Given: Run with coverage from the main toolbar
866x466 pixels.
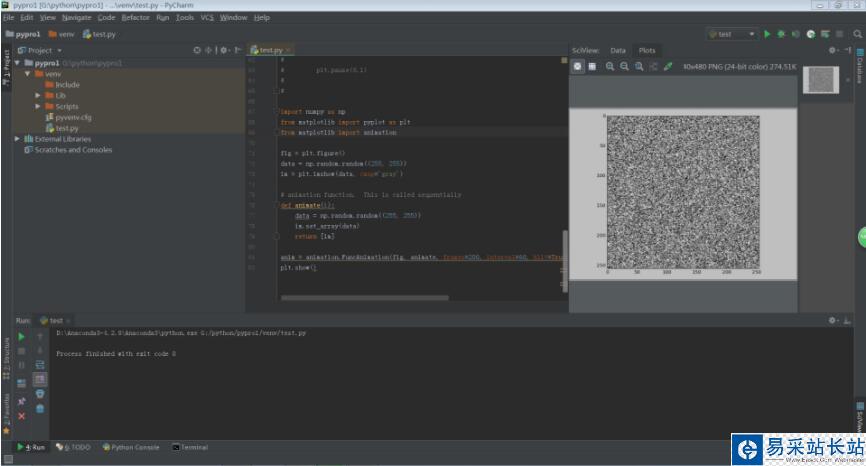Looking at the screenshot, I should coord(795,34).
